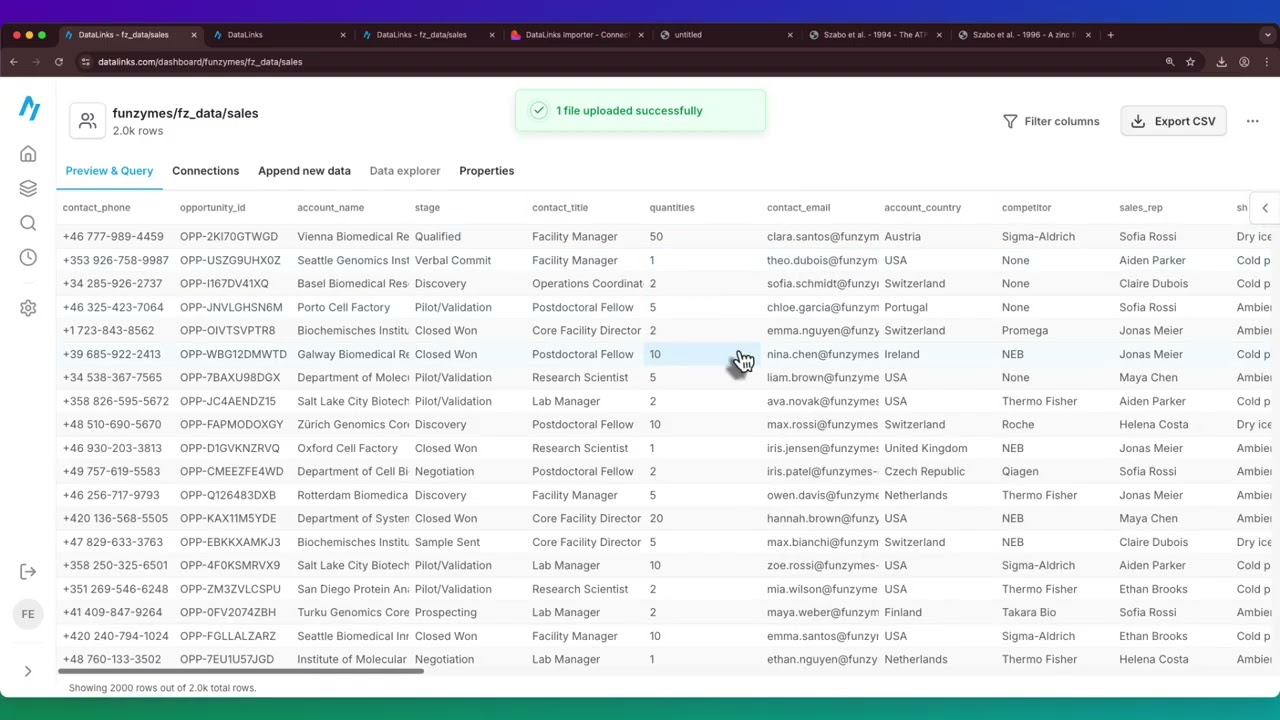Click the horizontal table scrollbar

(x=241, y=671)
